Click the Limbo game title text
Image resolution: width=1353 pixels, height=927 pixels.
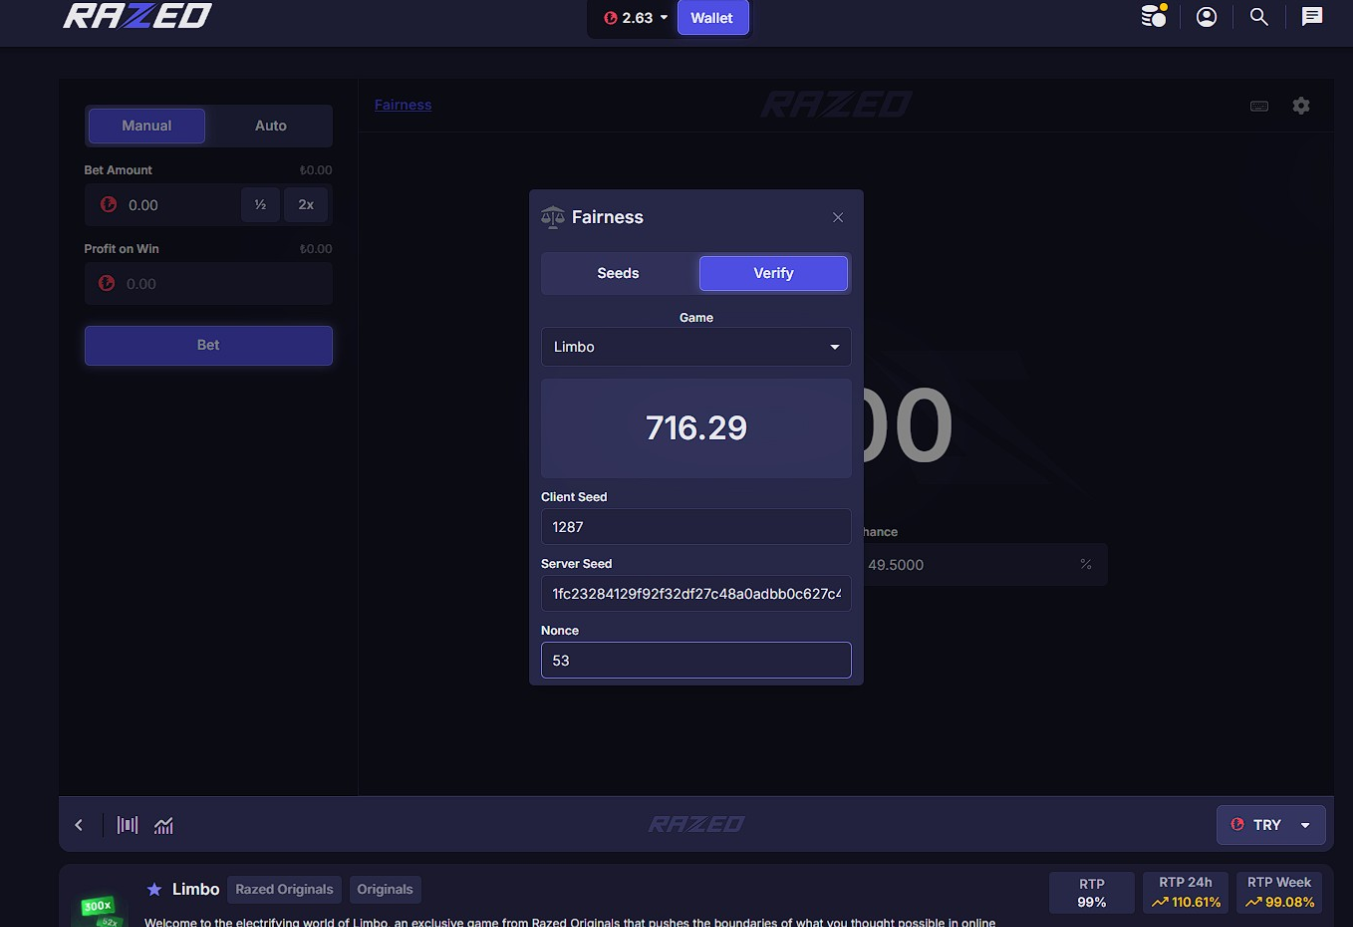click(x=196, y=889)
